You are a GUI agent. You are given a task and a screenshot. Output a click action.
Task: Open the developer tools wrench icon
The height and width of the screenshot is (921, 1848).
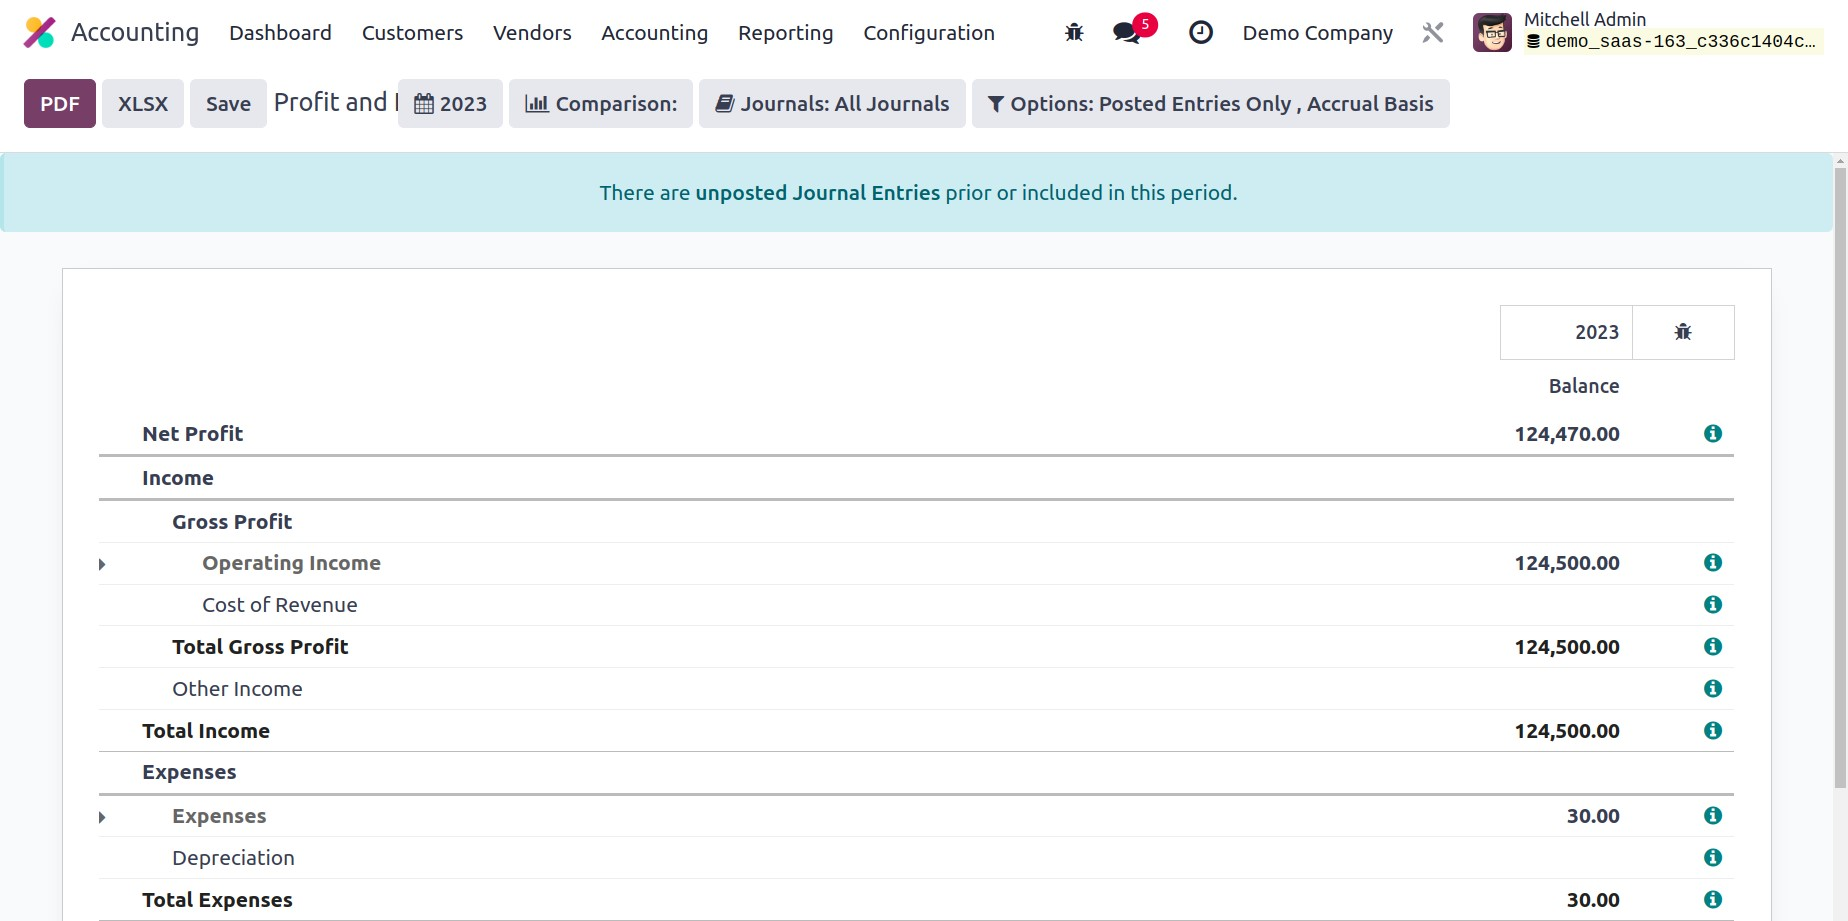1432,33
